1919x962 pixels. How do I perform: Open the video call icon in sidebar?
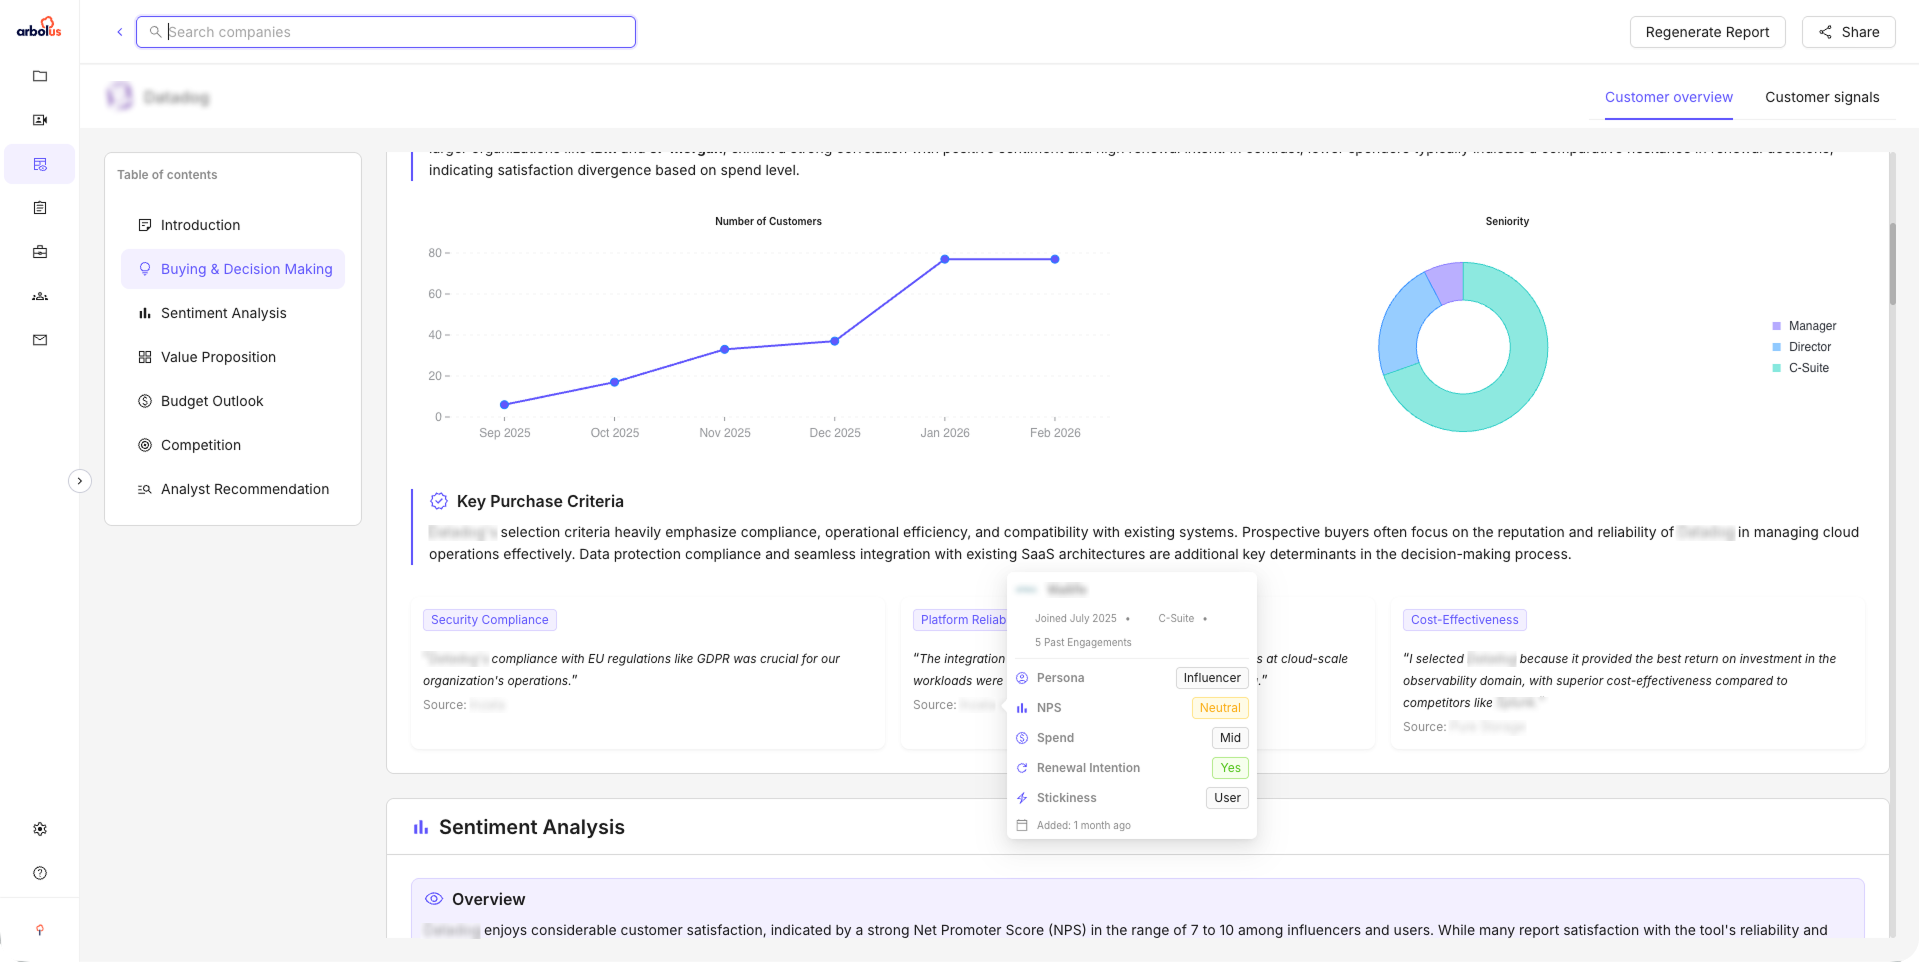point(40,120)
